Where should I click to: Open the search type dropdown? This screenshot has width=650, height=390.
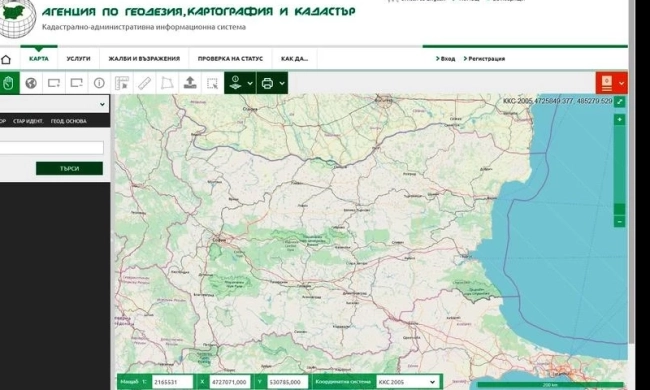54,104
